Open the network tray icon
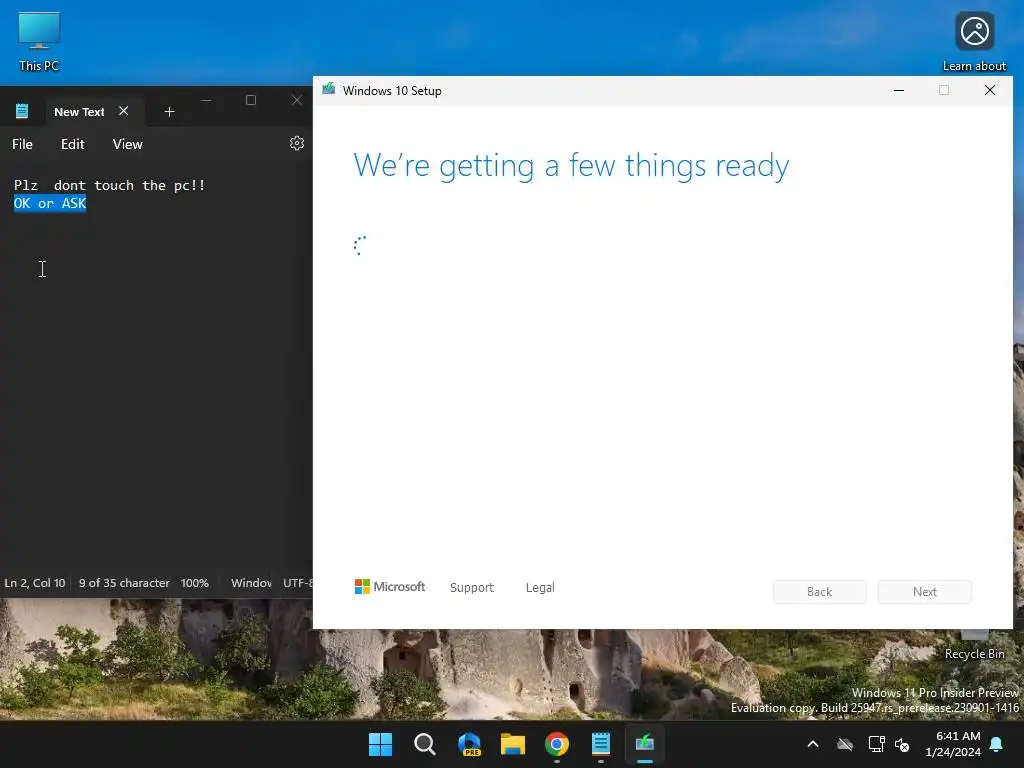The width and height of the screenshot is (1024, 768). click(x=876, y=744)
